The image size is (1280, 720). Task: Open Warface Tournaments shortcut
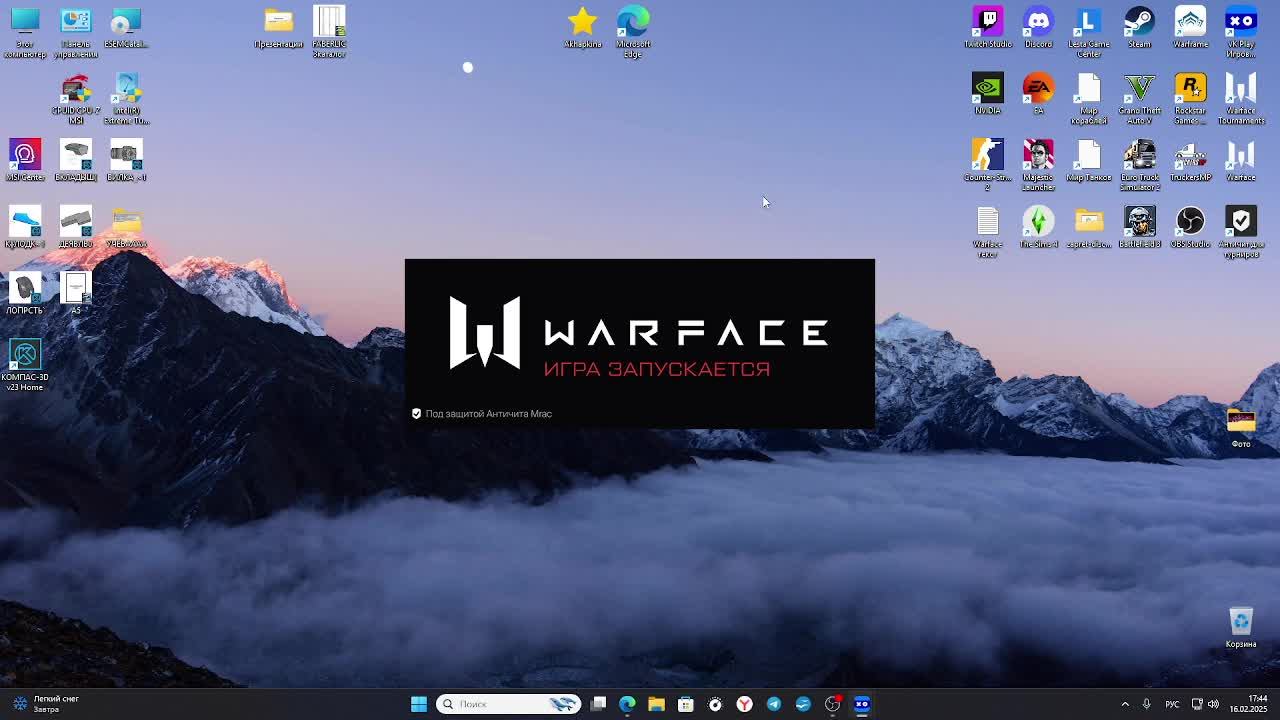click(1241, 99)
